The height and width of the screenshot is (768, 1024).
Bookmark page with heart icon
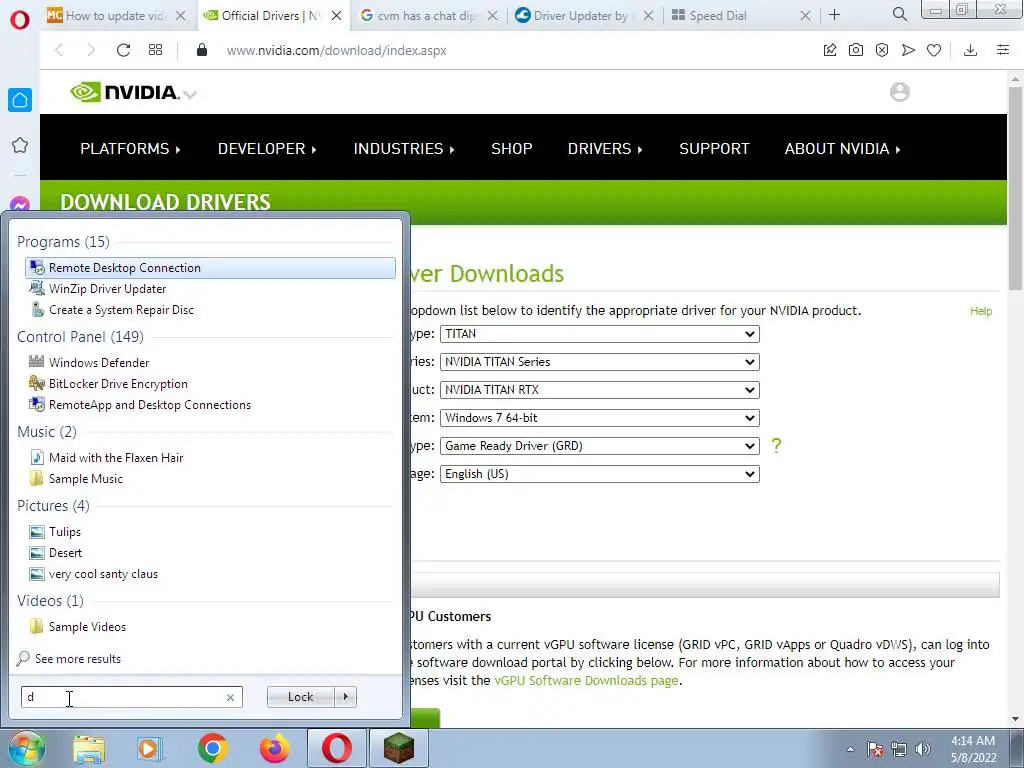pos(934,50)
